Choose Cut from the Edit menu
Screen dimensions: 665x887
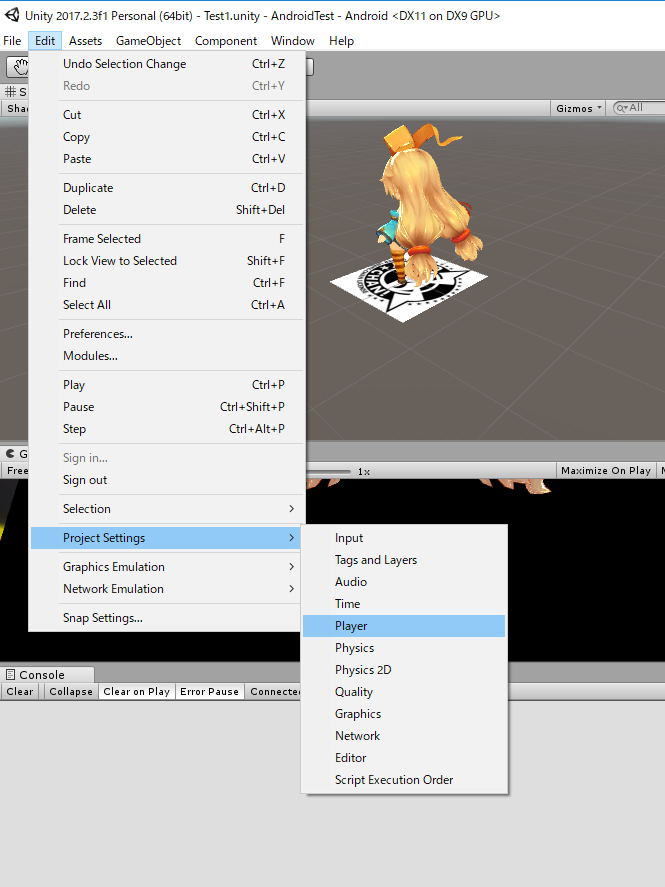point(167,115)
